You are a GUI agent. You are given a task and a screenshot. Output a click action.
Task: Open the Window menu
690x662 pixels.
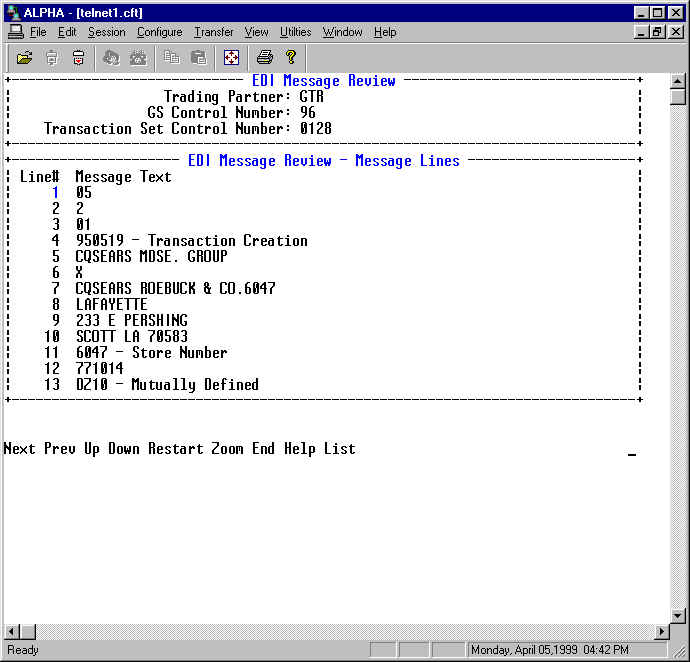click(342, 32)
